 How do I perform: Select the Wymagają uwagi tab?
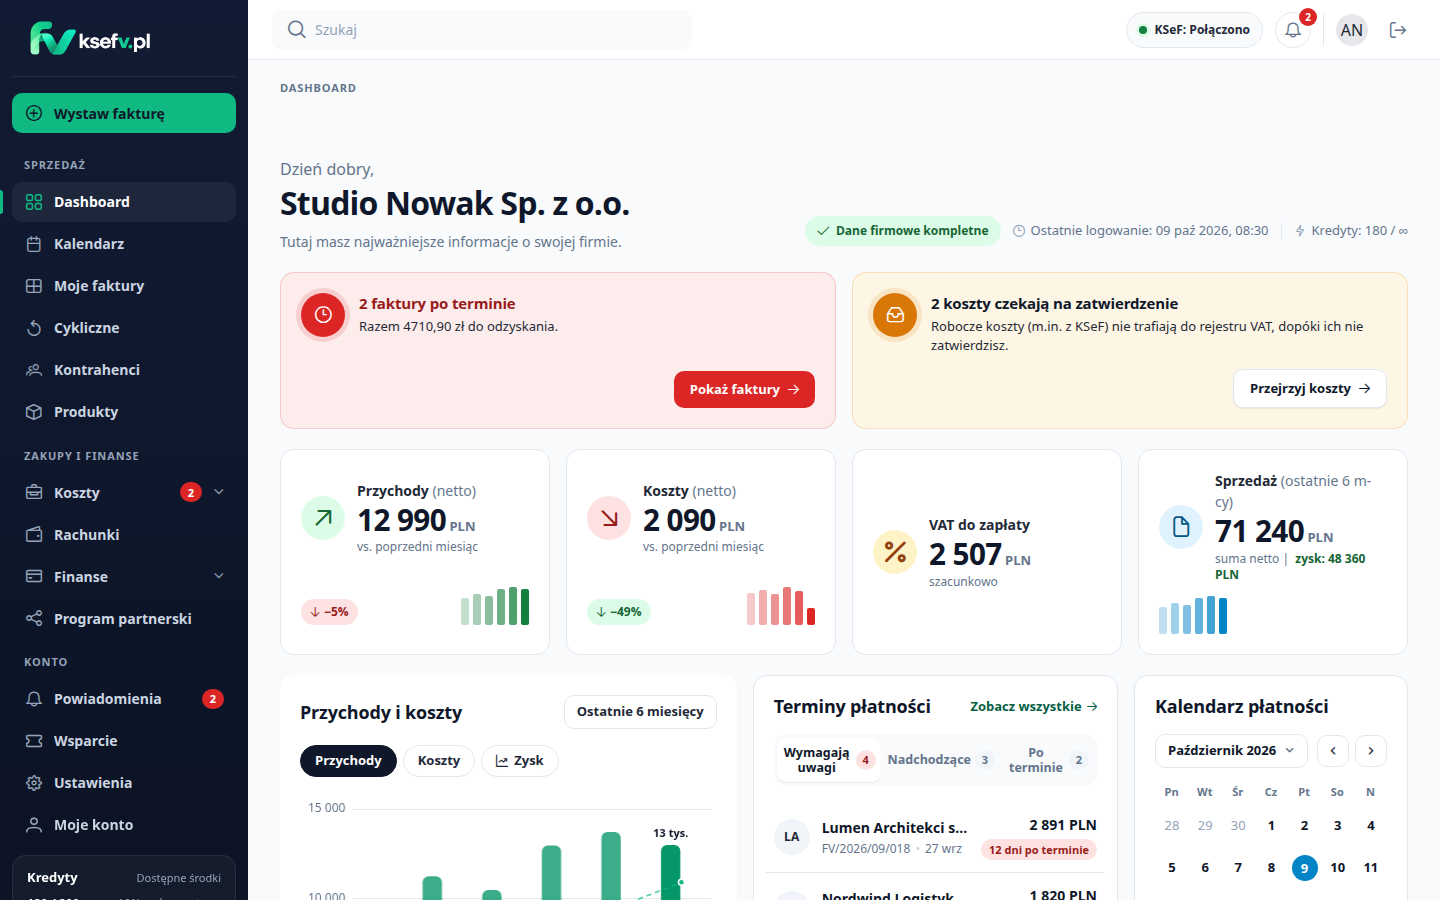point(828,760)
